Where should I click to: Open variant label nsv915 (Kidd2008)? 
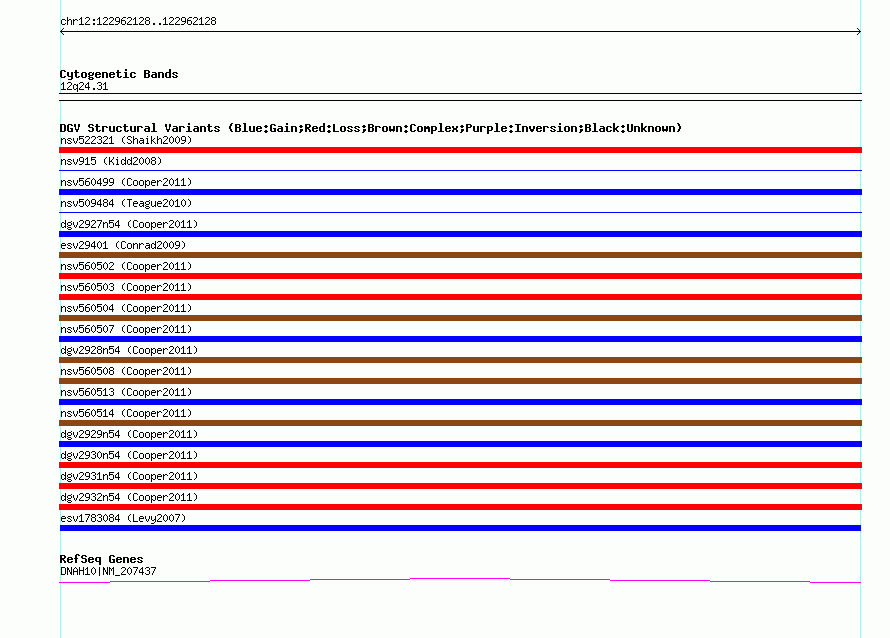coord(111,161)
